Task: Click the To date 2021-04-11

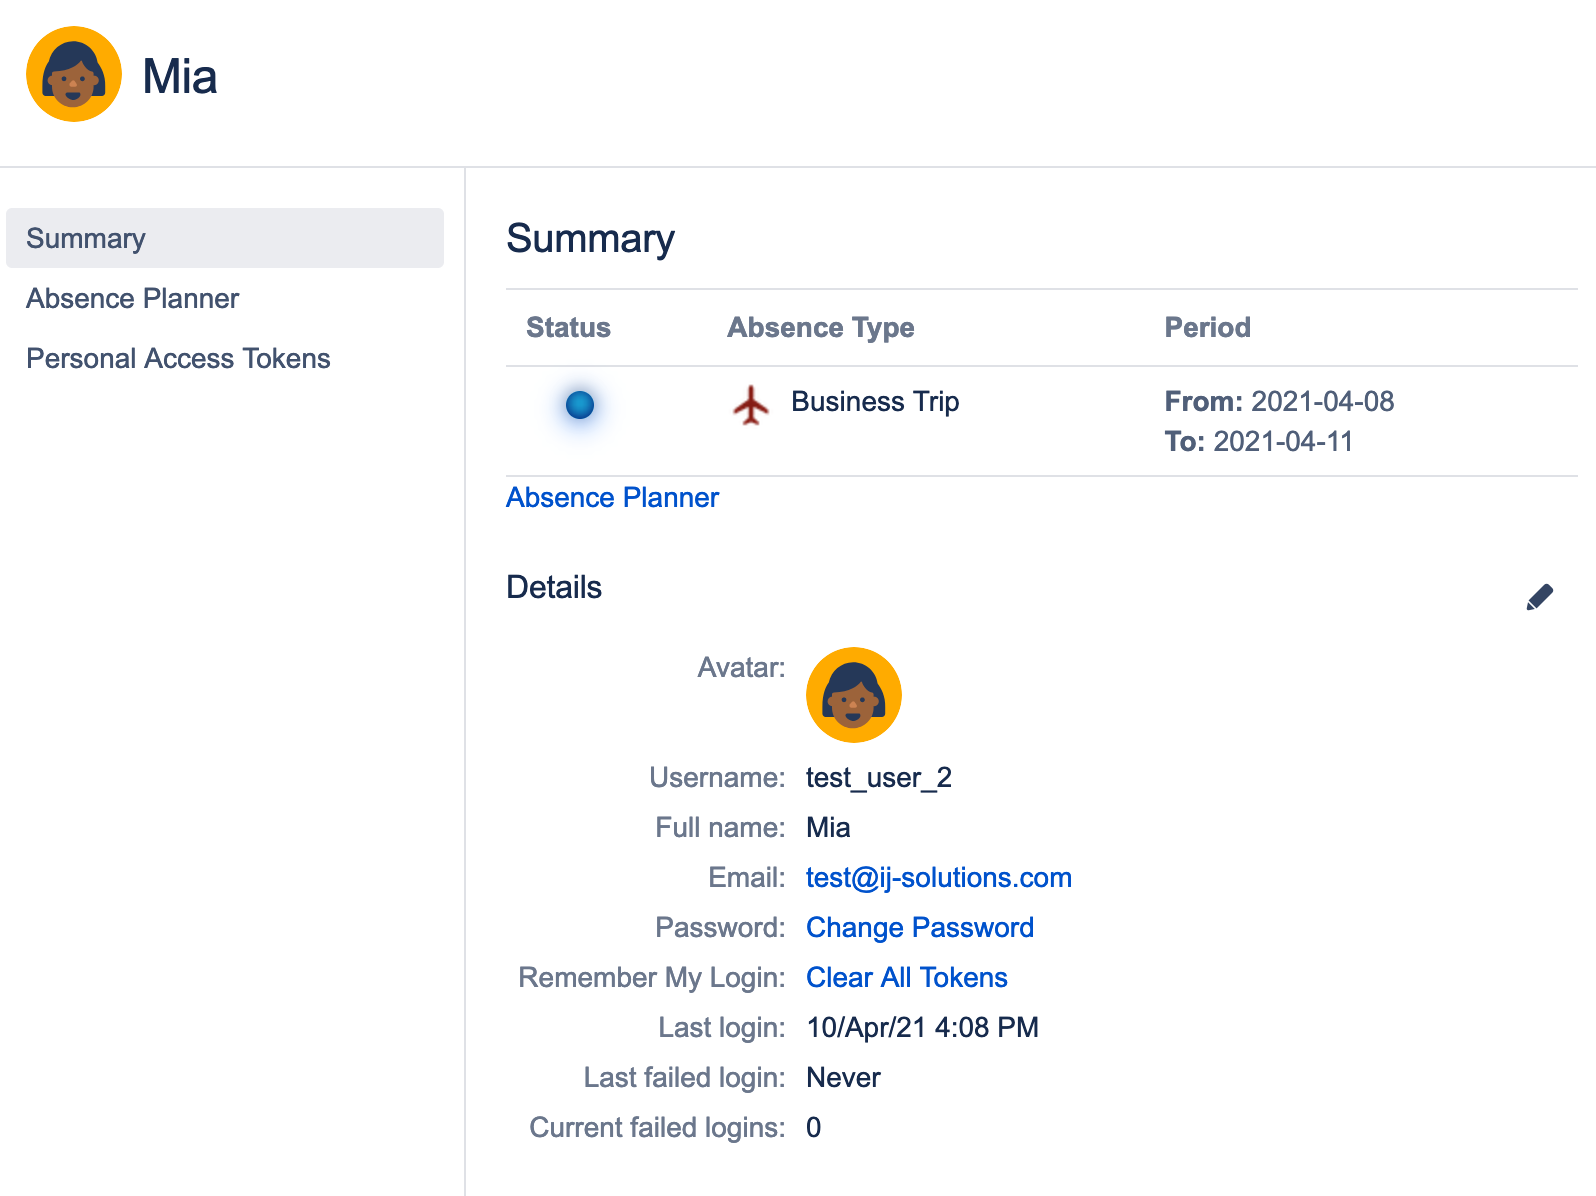Action: pyautogui.click(x=1283, y=441)
